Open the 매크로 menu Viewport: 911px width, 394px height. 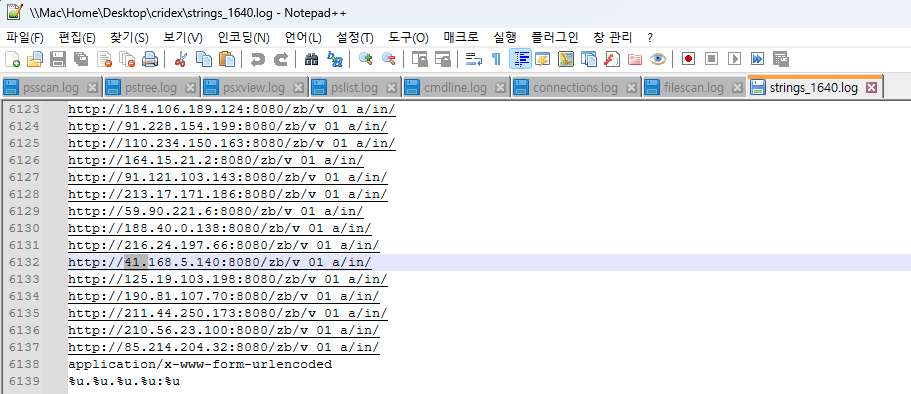461,38
